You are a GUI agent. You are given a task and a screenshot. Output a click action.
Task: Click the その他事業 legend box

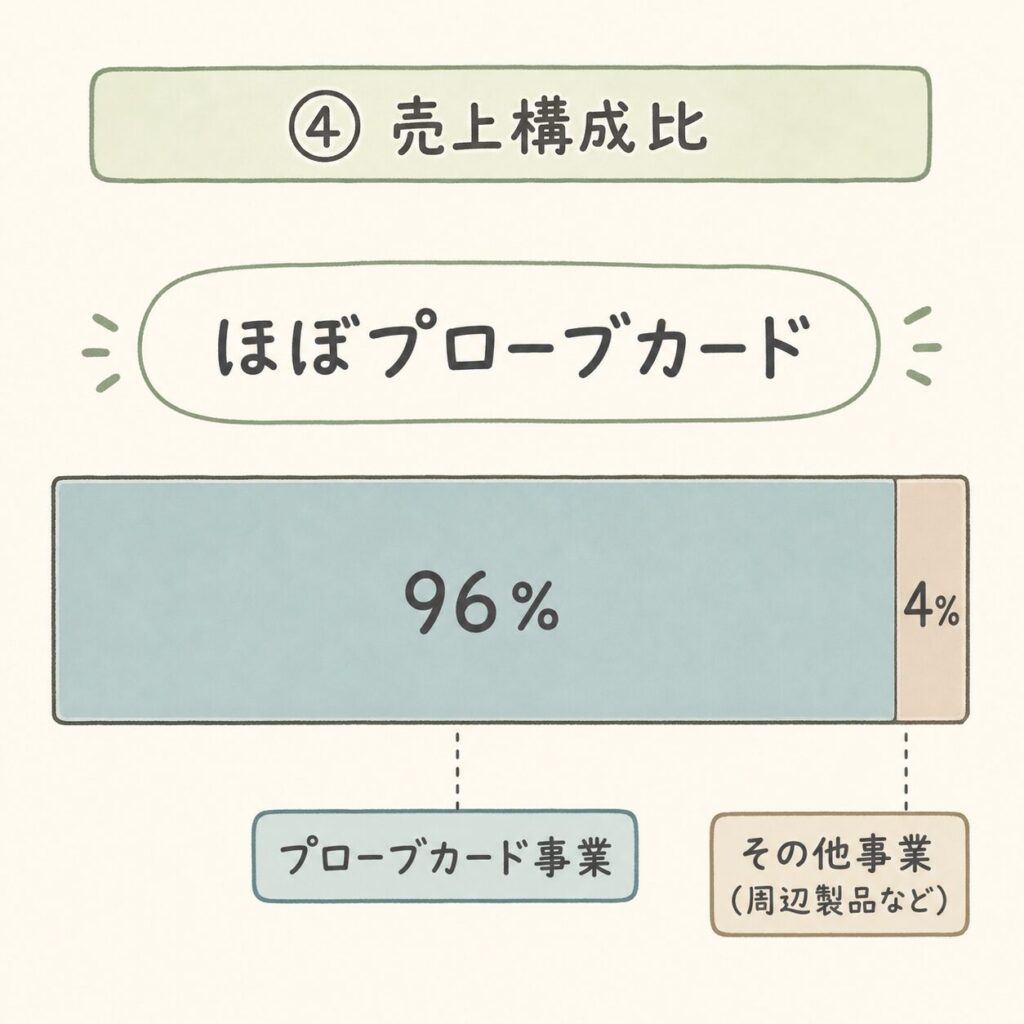839,874
